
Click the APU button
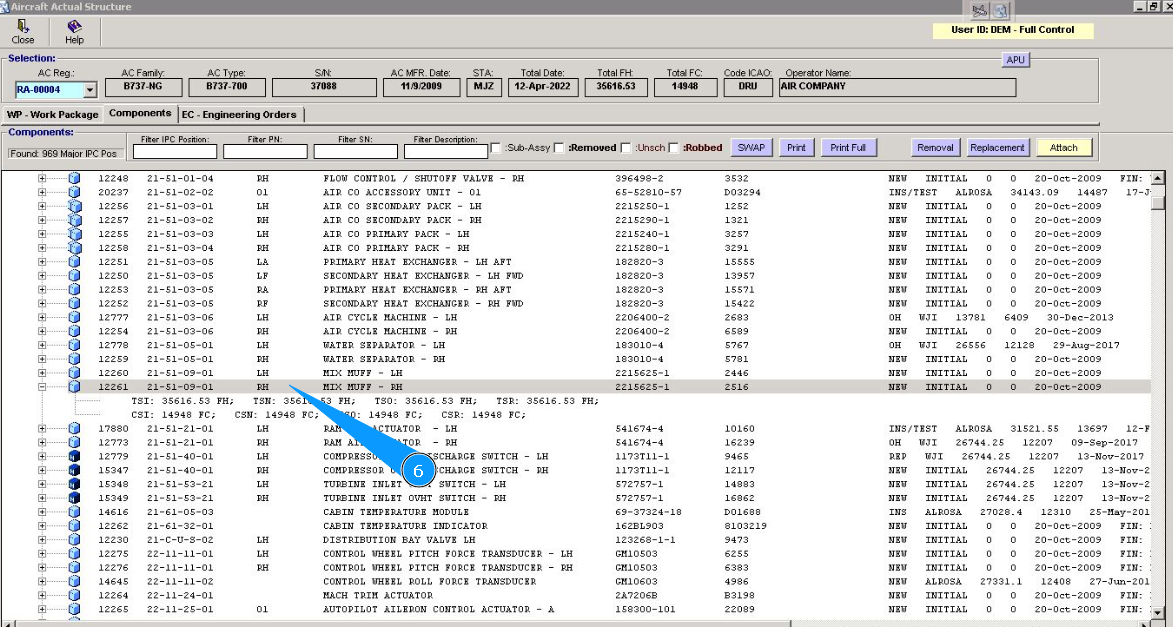tap(1015, 60)
